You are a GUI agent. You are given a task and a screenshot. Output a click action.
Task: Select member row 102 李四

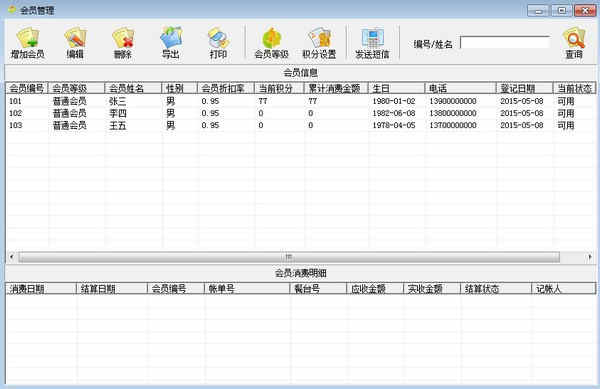(300, 113)
